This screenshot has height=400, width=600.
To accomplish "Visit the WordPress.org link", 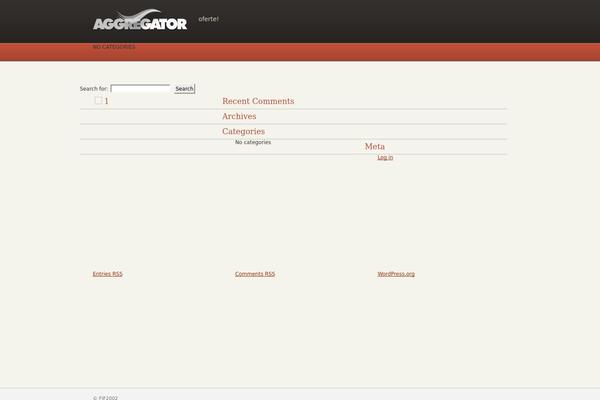I will tap(396, 274).
